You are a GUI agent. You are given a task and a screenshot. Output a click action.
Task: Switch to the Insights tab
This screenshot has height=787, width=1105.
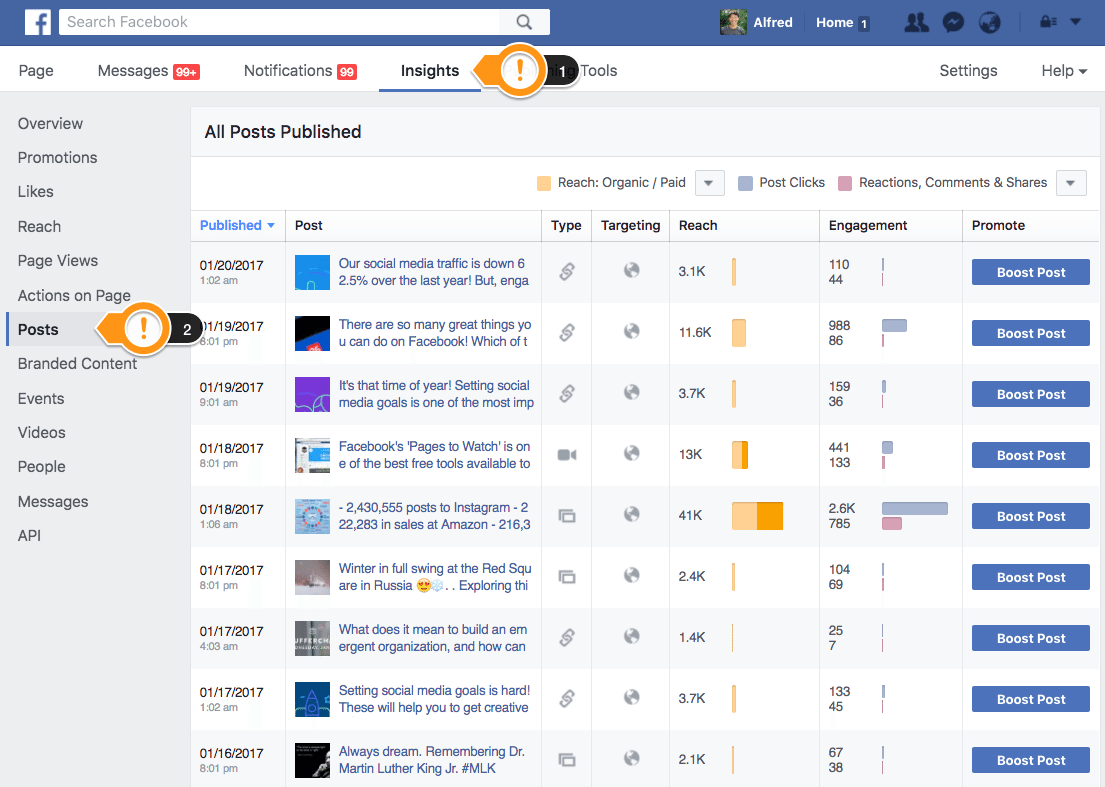[x=429, y=70]
